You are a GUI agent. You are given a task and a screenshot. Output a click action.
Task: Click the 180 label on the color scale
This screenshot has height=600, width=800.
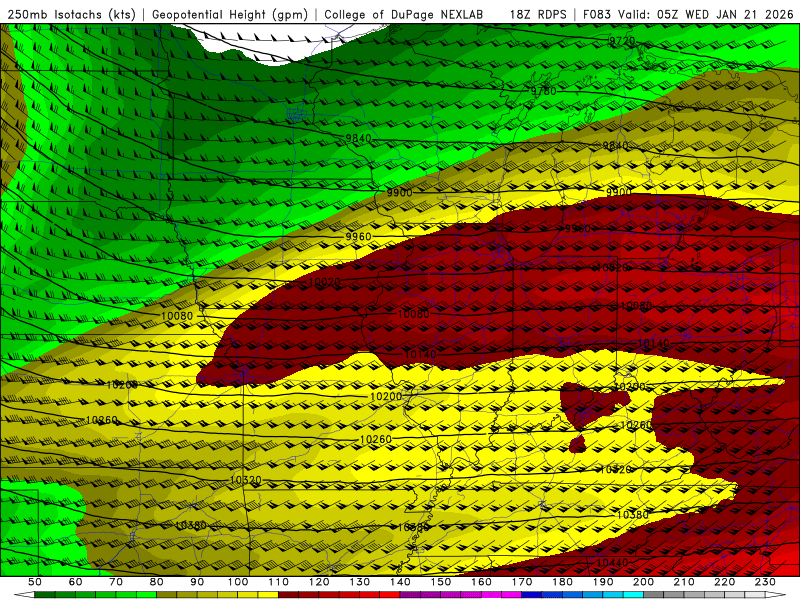click(x=563, y=582)
